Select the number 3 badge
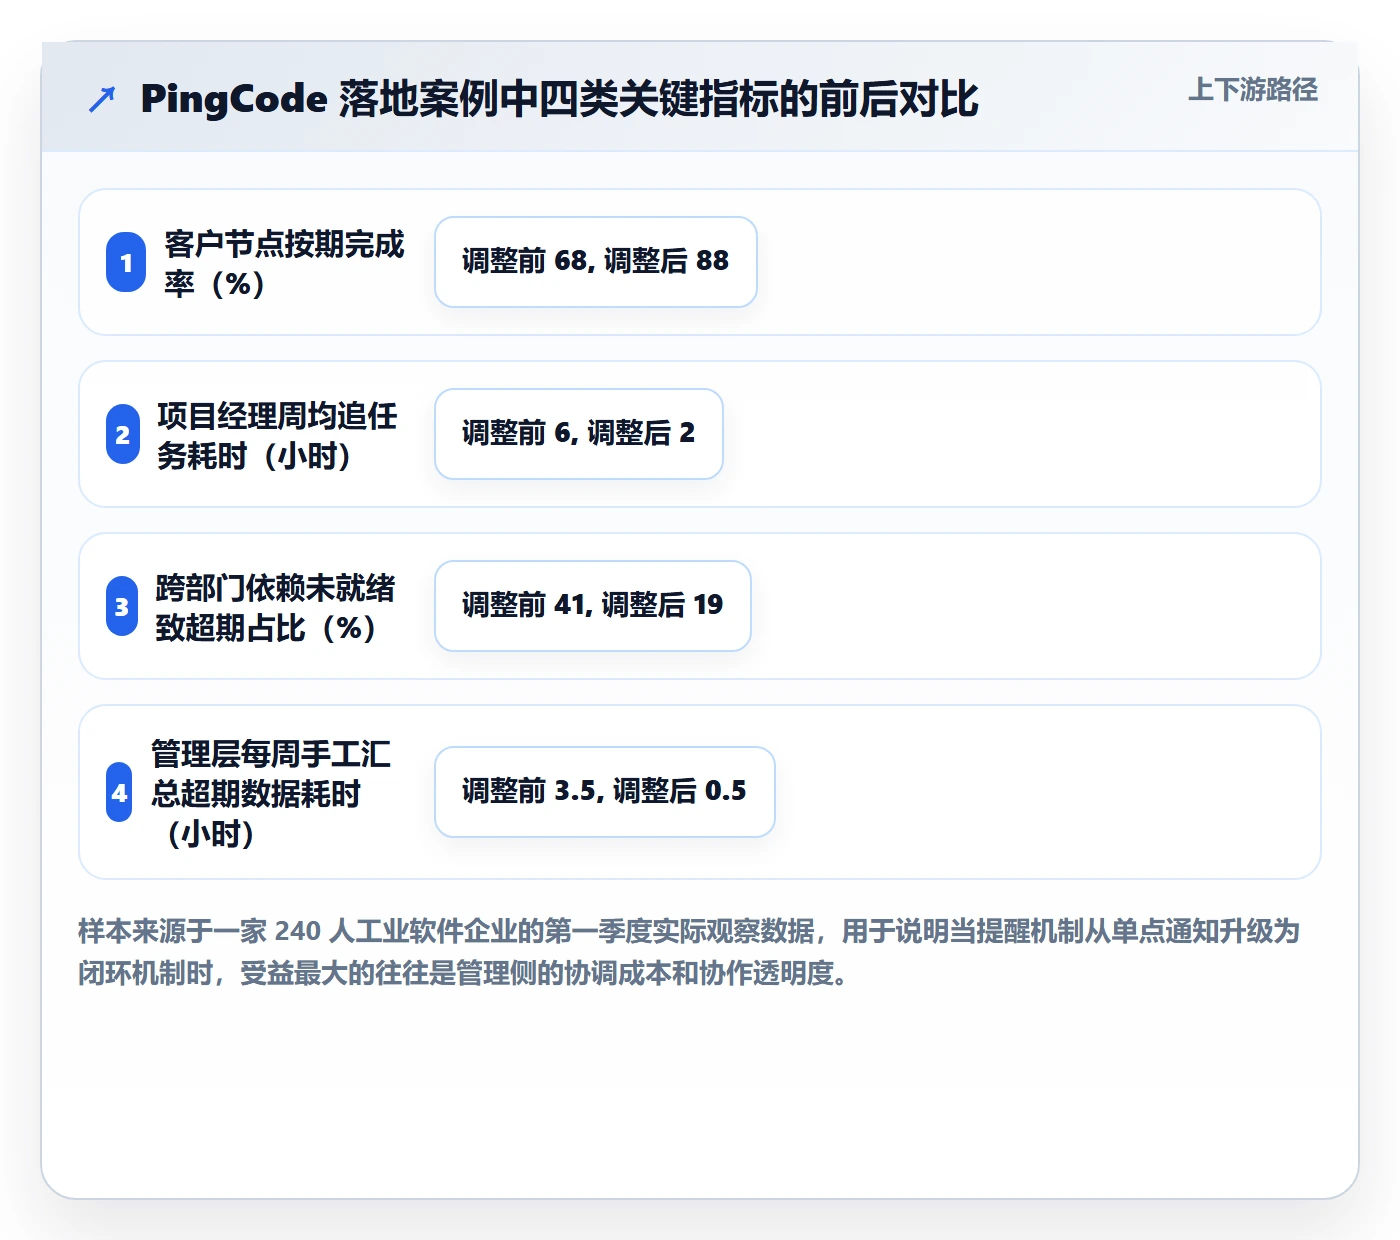The width and height of the screenshot is (1400, 1240). click(x=122, y=606)
